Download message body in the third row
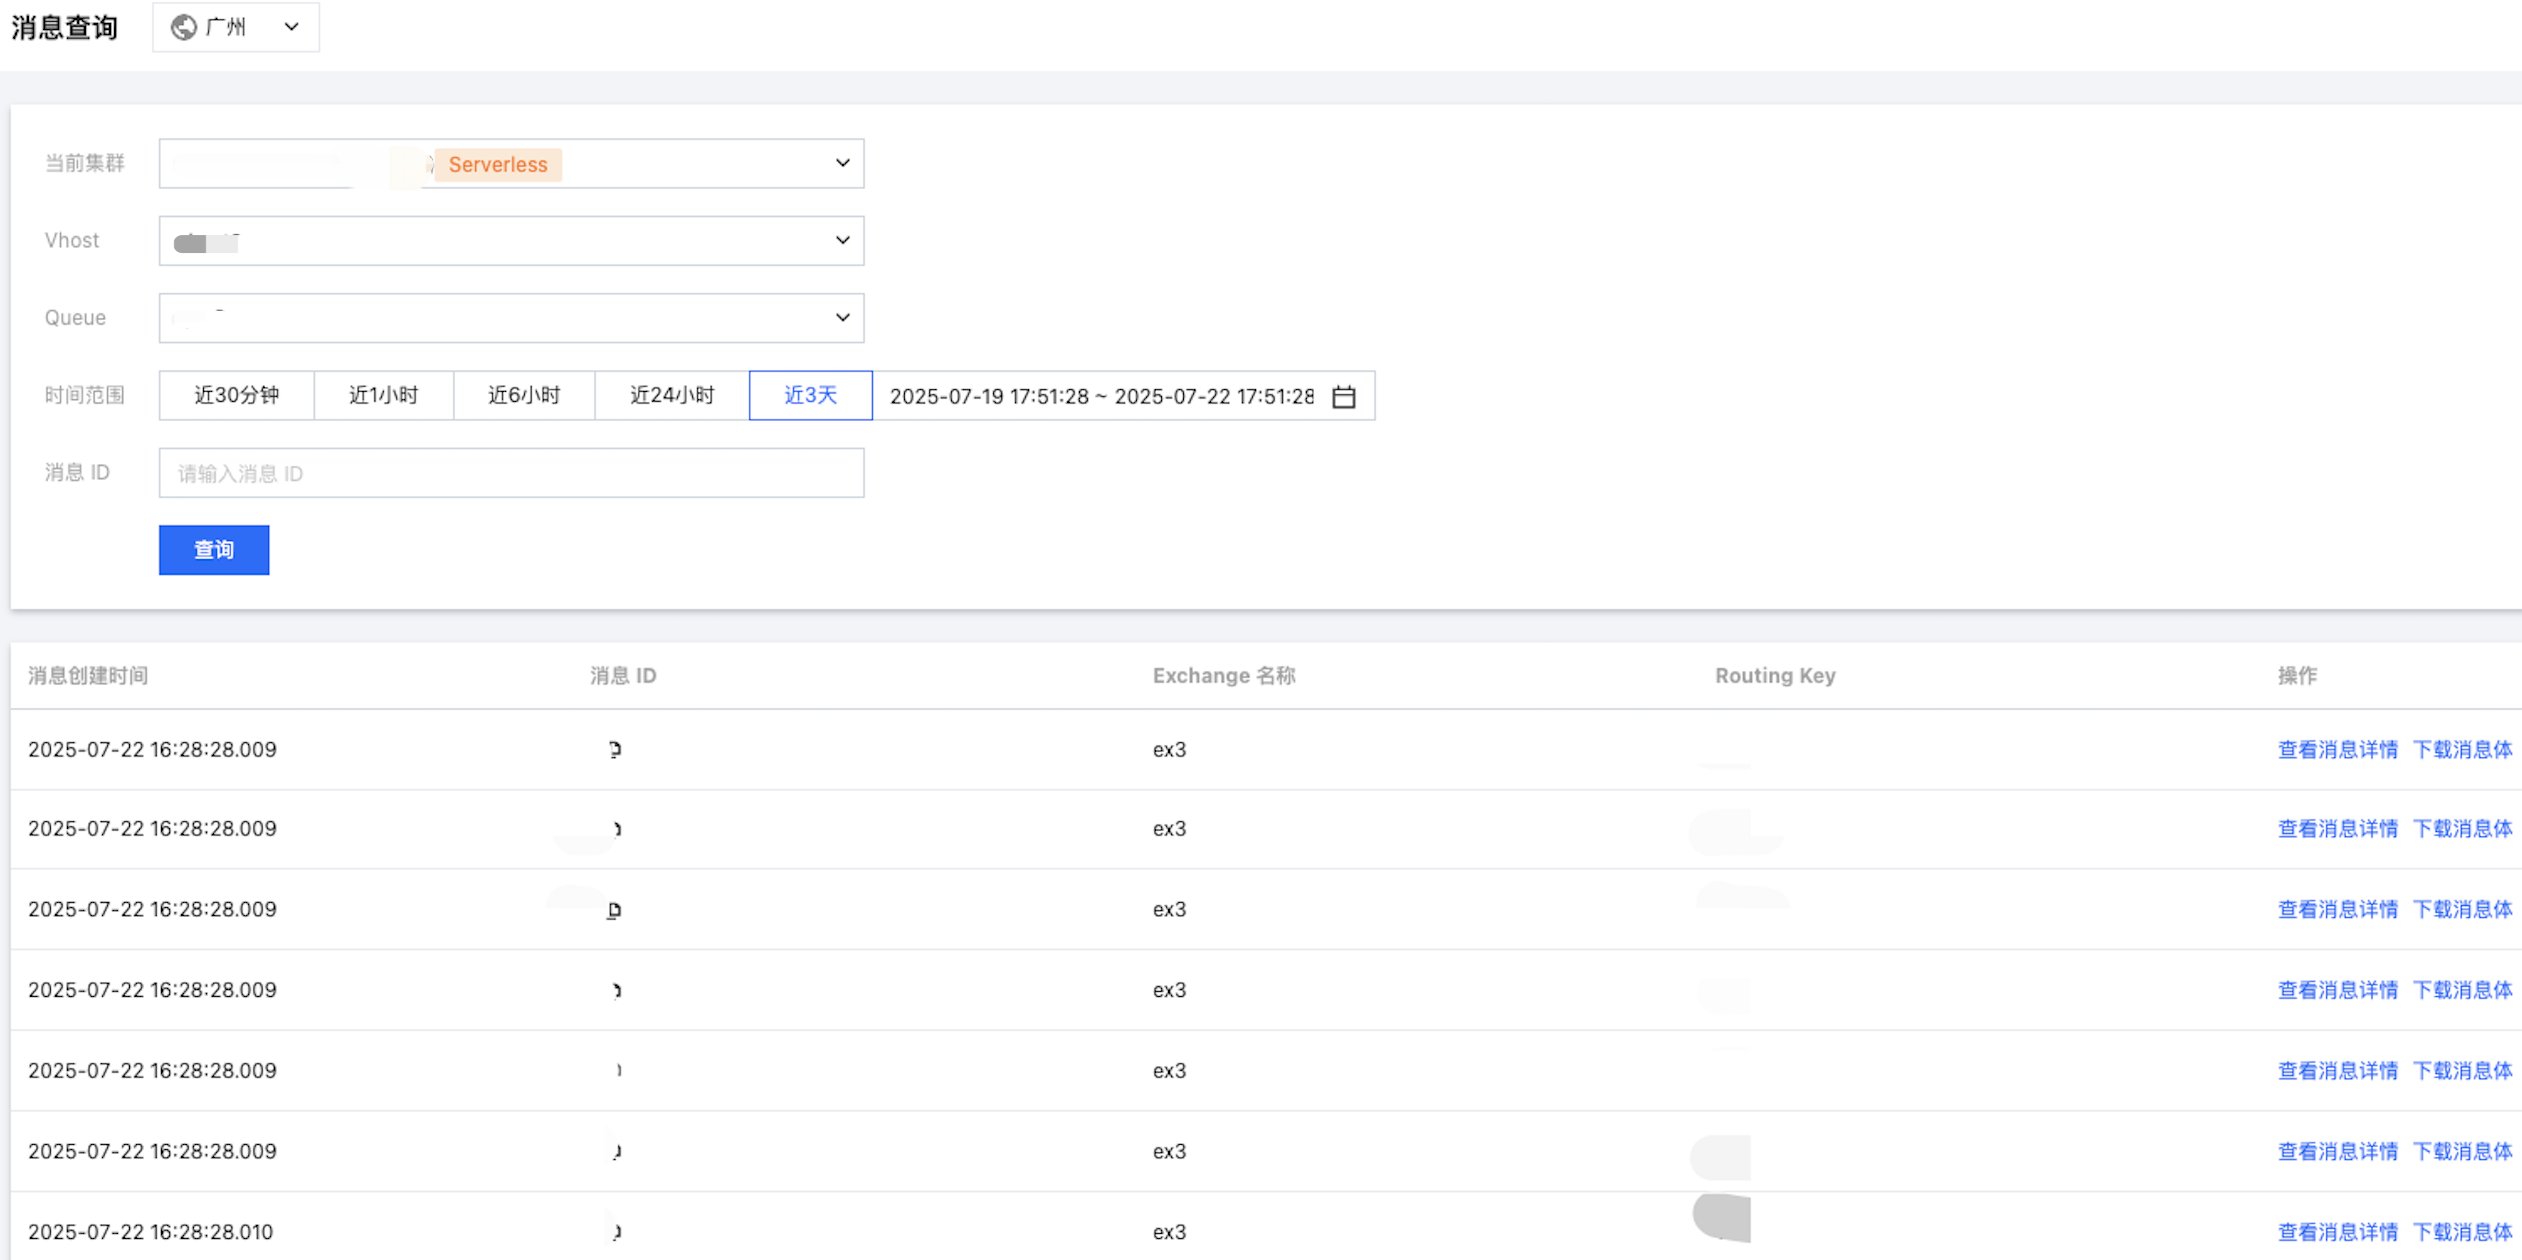 [2462, 910]
